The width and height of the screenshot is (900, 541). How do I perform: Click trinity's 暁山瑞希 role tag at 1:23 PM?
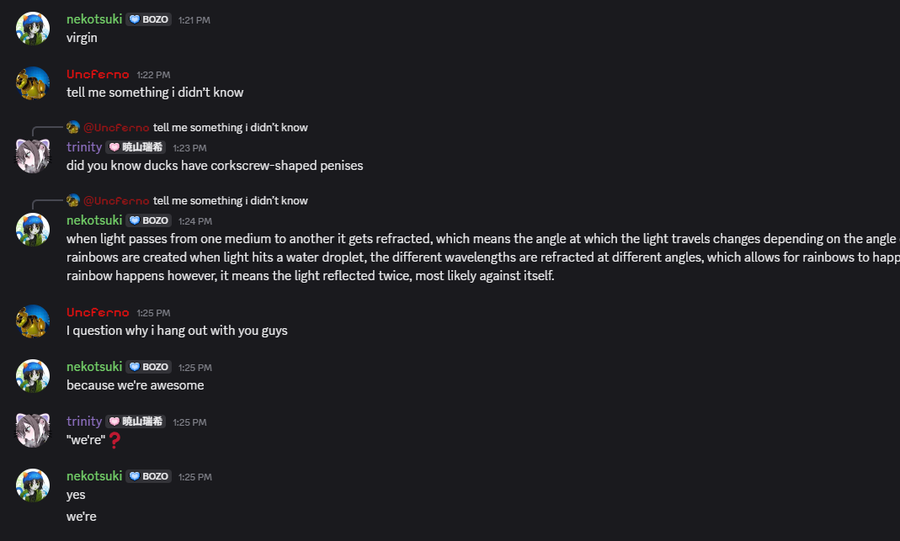pos(137,147)
